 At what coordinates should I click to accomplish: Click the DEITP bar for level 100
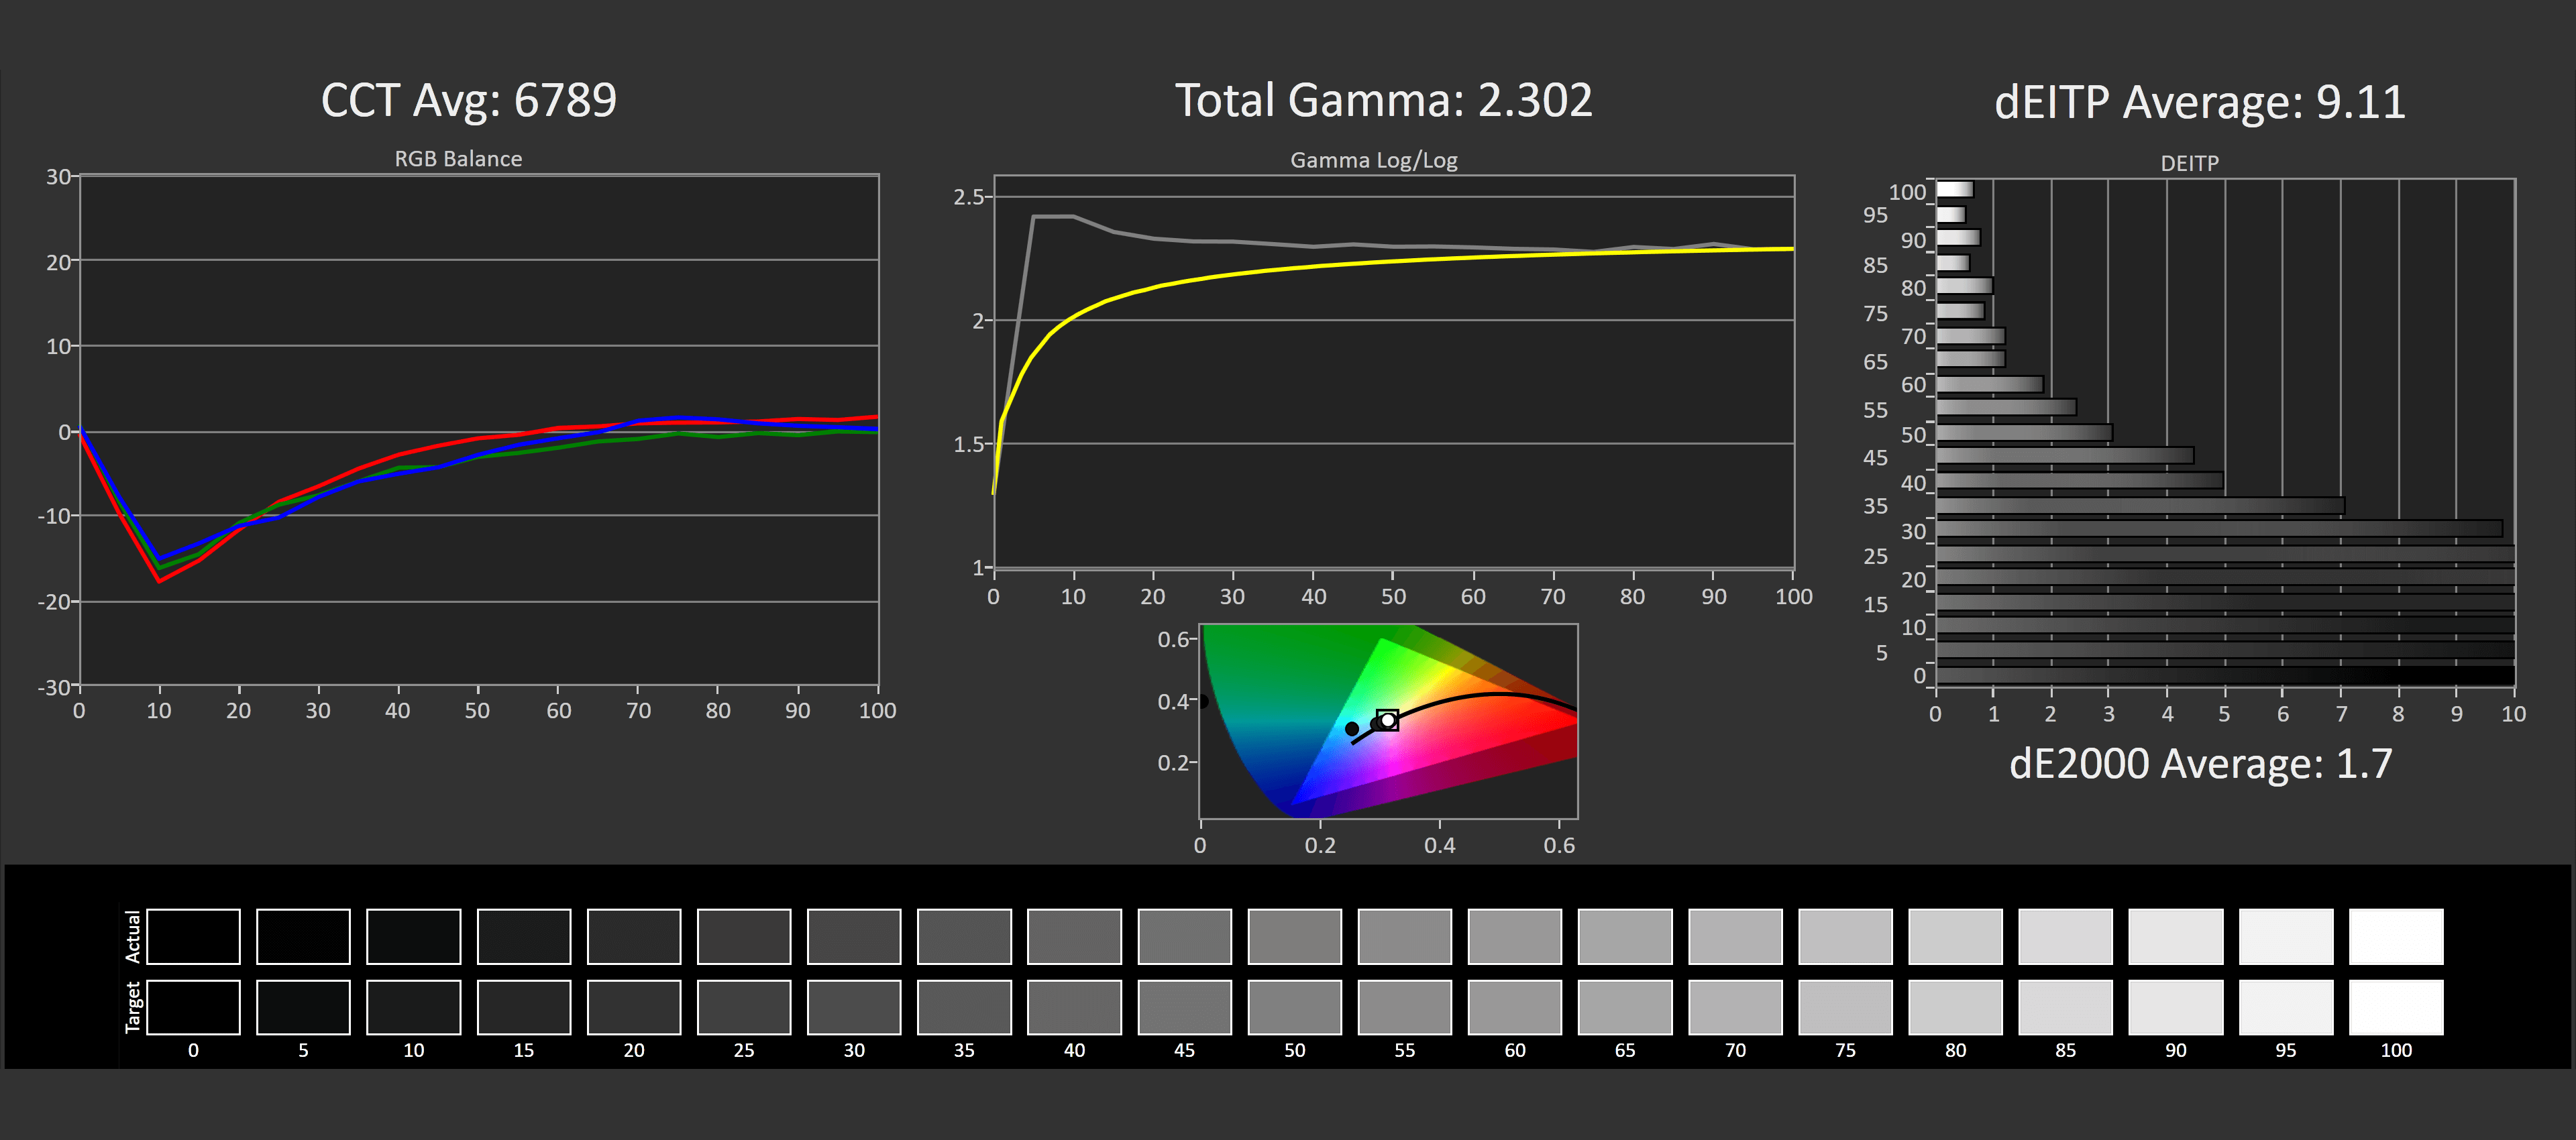pyautogui.click(x=1954, y=189)
